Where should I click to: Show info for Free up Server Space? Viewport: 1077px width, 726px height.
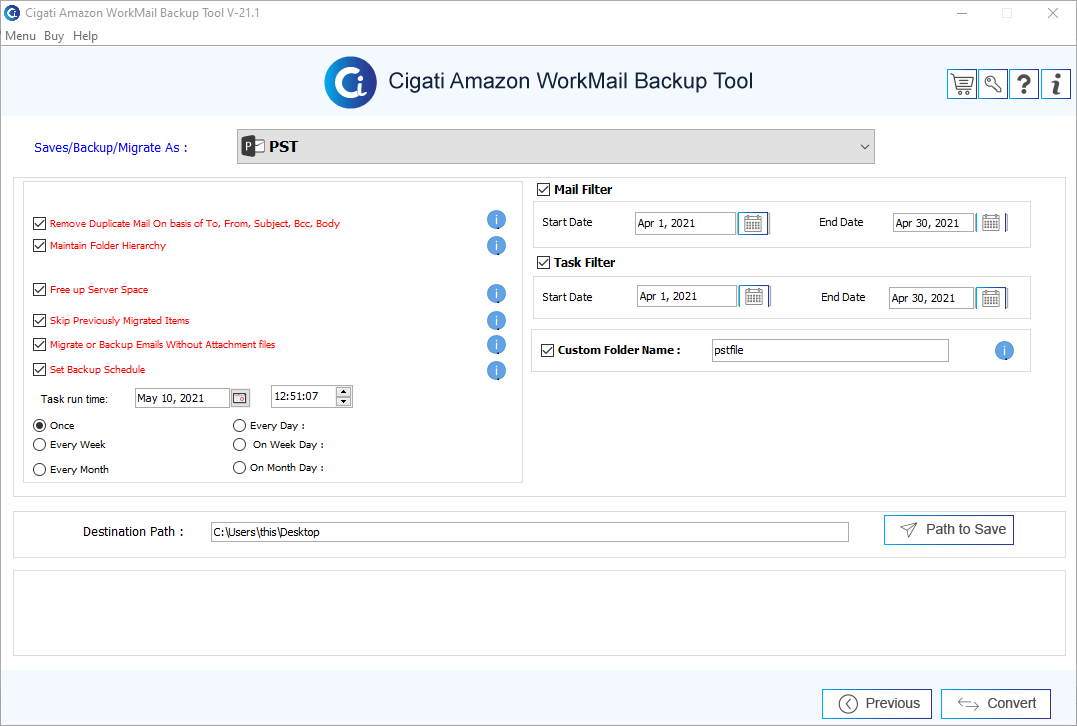[497, 294]
